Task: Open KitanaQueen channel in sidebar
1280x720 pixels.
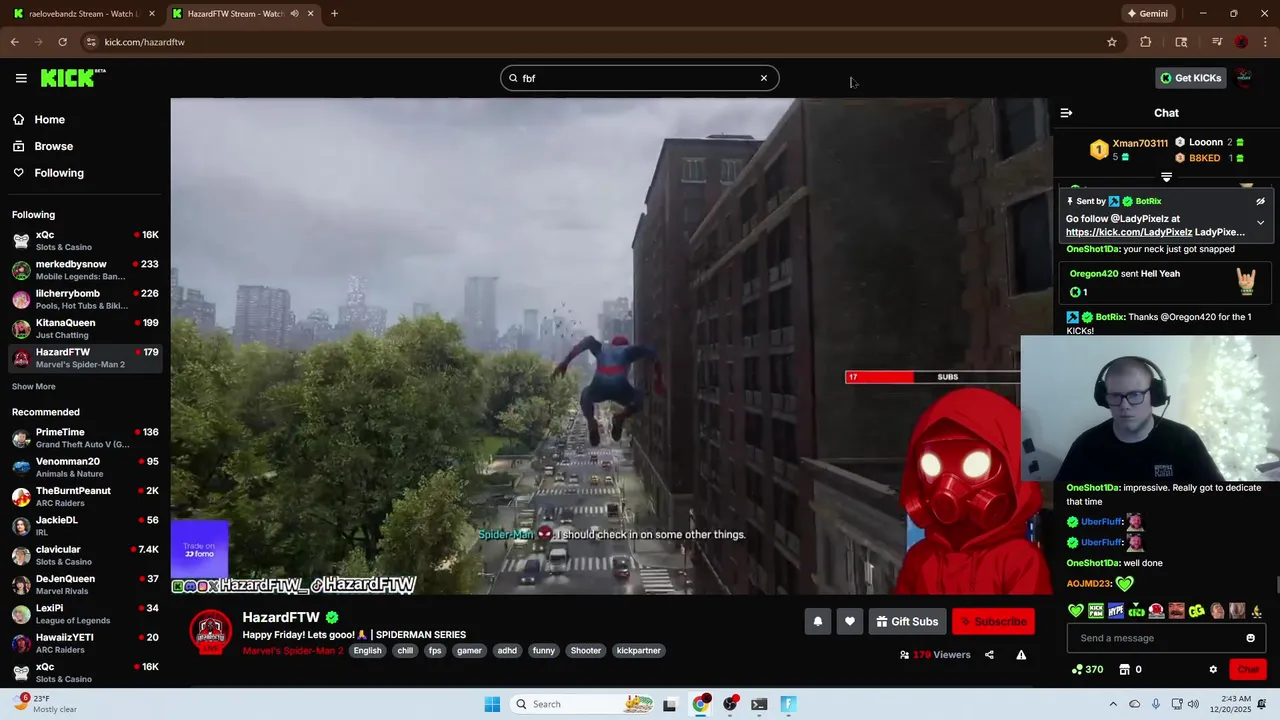Action: click(85, 328)
